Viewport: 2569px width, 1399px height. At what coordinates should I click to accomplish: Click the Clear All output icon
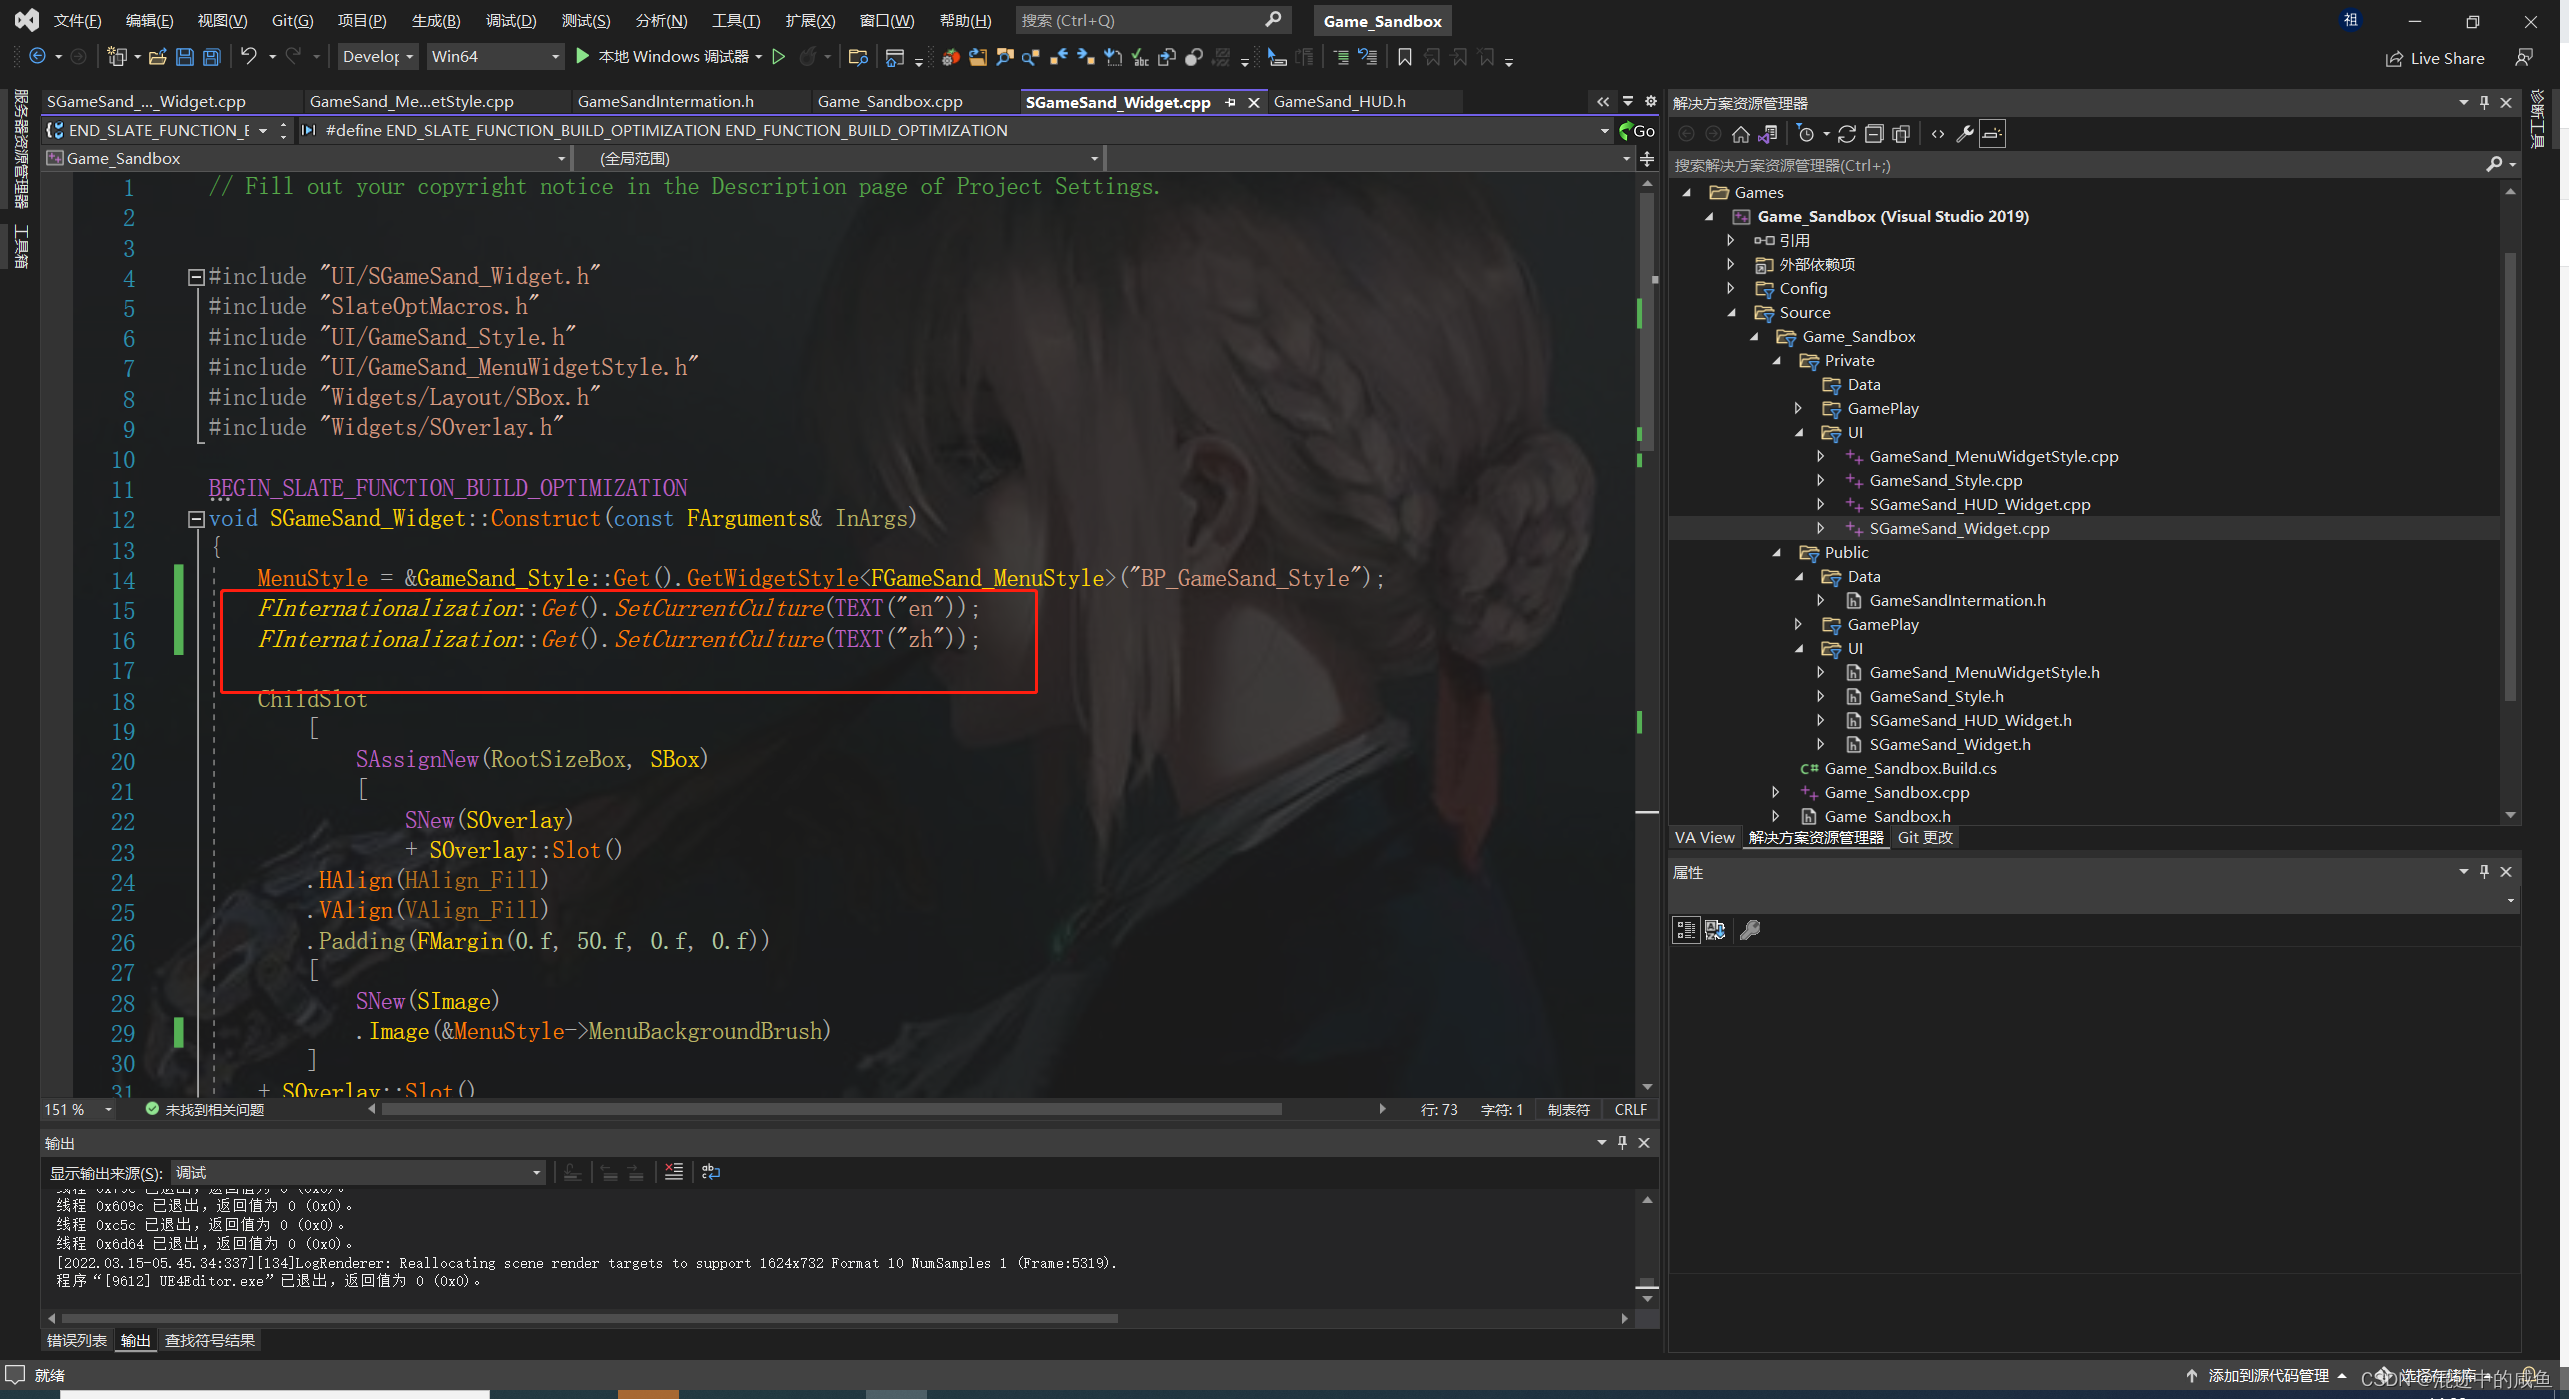click(674, 1172)
